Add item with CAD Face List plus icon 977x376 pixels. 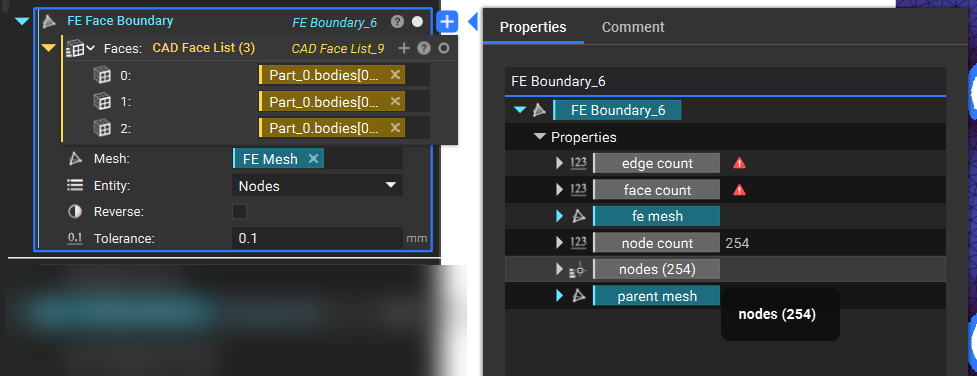[404, 48]
